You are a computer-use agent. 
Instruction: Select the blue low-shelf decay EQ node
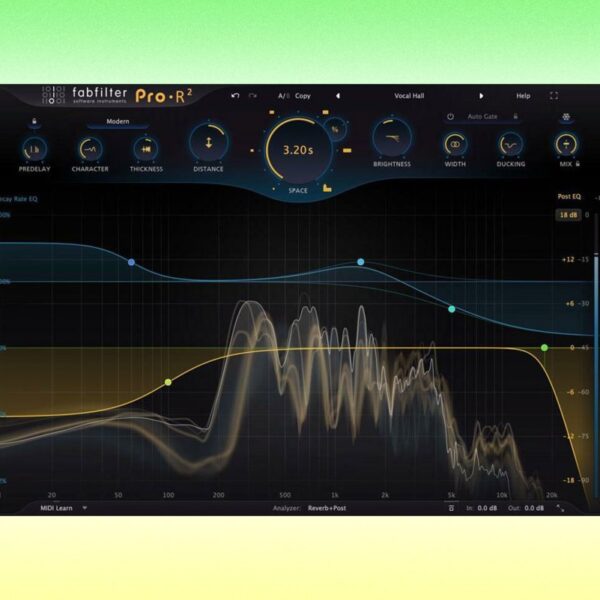pos(131,262)
